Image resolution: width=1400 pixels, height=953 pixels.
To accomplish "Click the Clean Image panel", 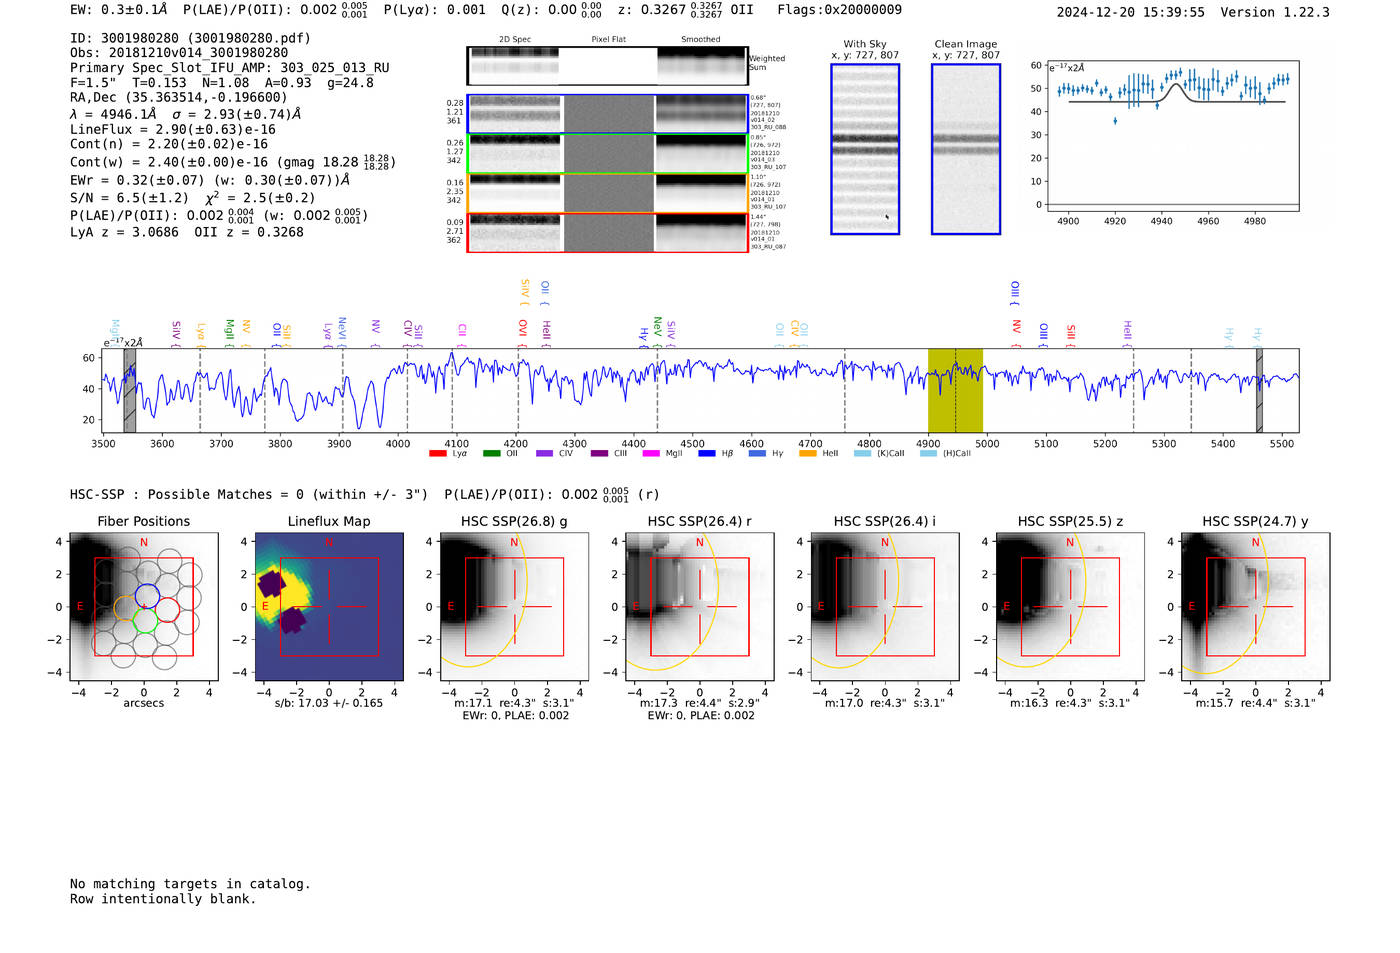I will pyautogui.click(x=966, y=149).
